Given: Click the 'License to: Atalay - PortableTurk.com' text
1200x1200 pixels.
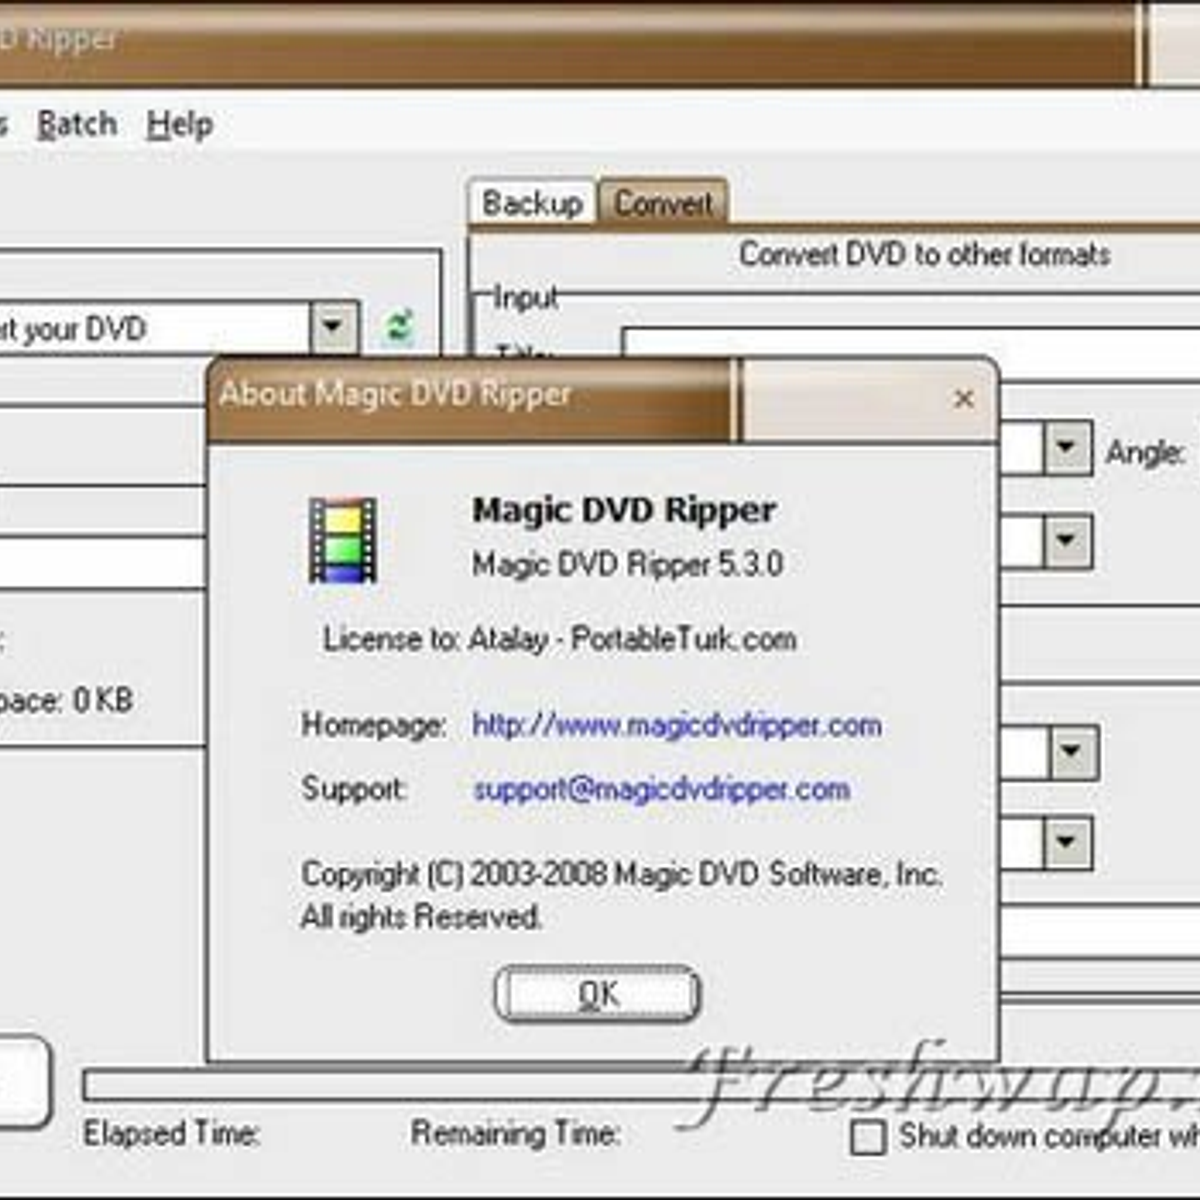Looking at the screenshot, I should 560,639.
